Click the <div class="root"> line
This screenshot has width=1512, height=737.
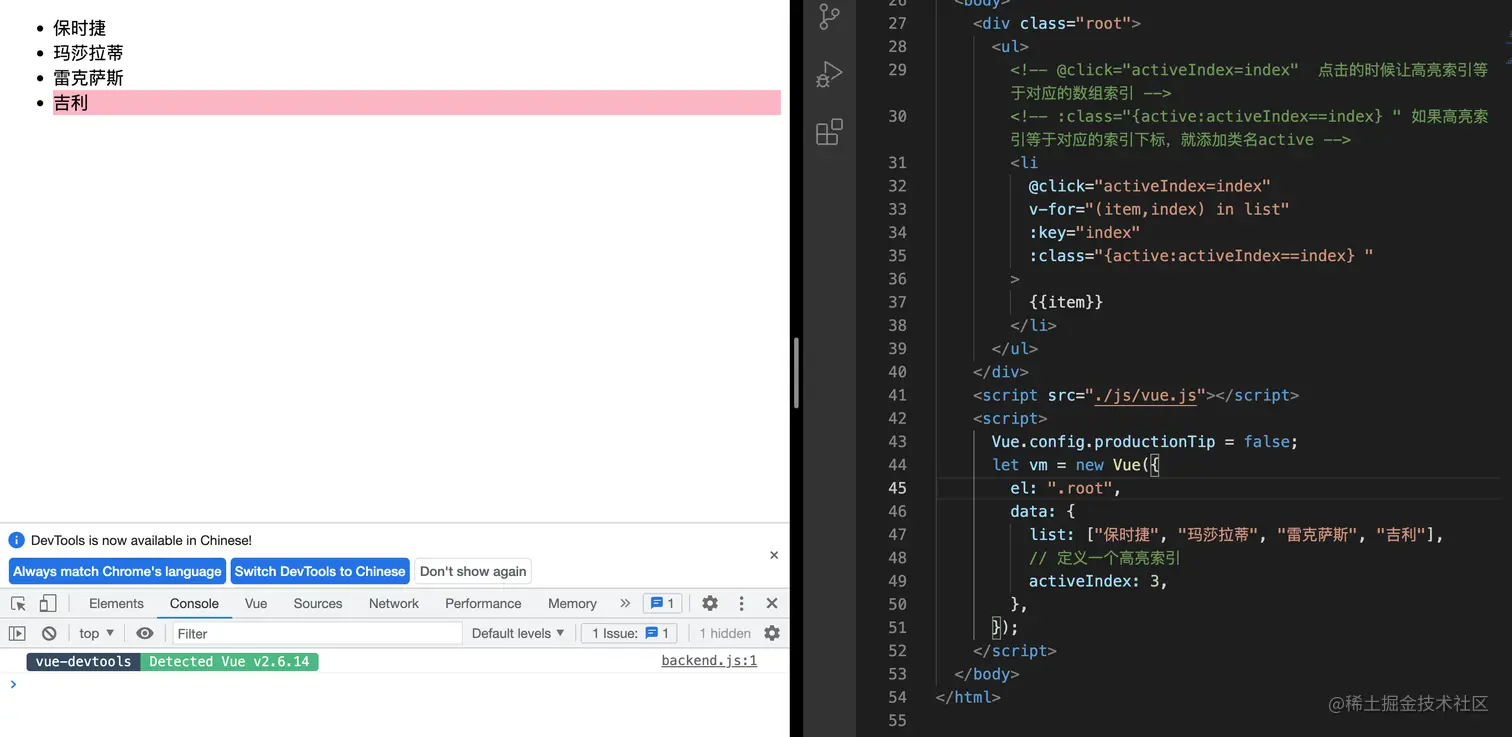(x=1057, y=23)
